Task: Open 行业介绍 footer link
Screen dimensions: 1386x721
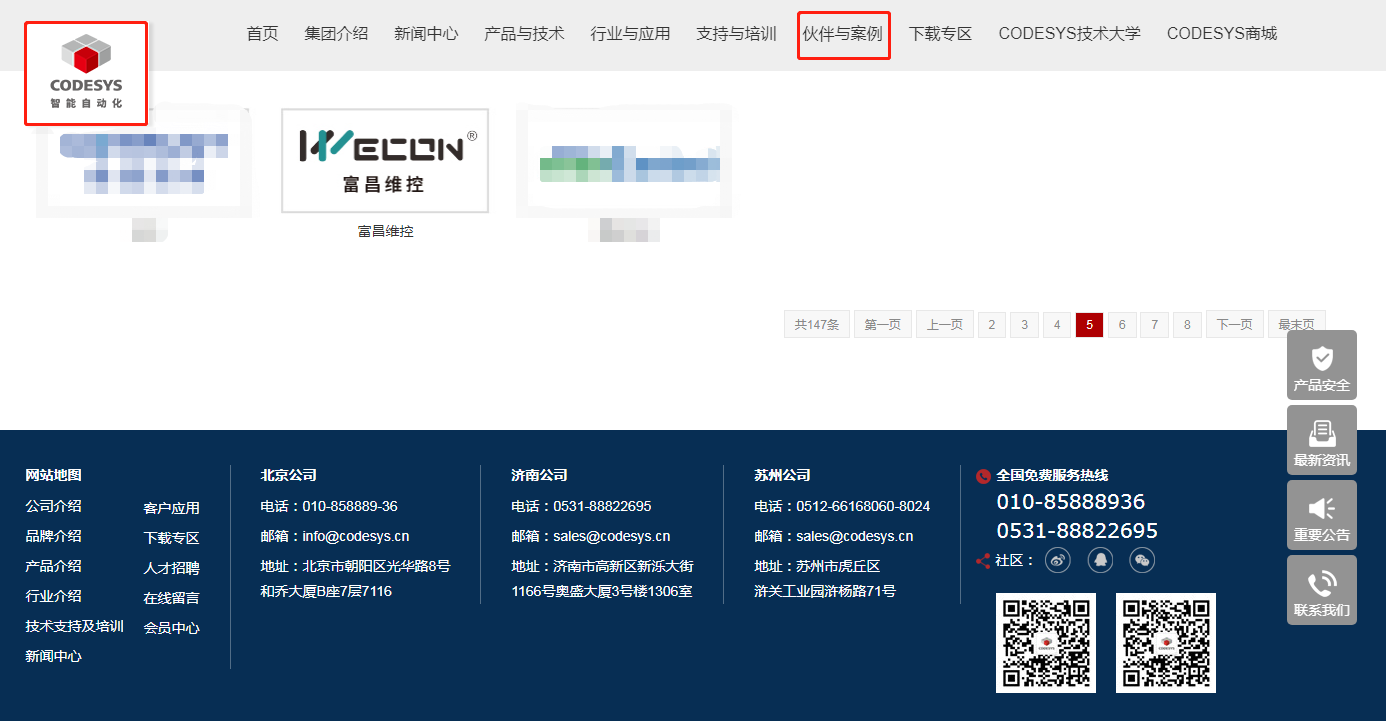Action: 53,596
